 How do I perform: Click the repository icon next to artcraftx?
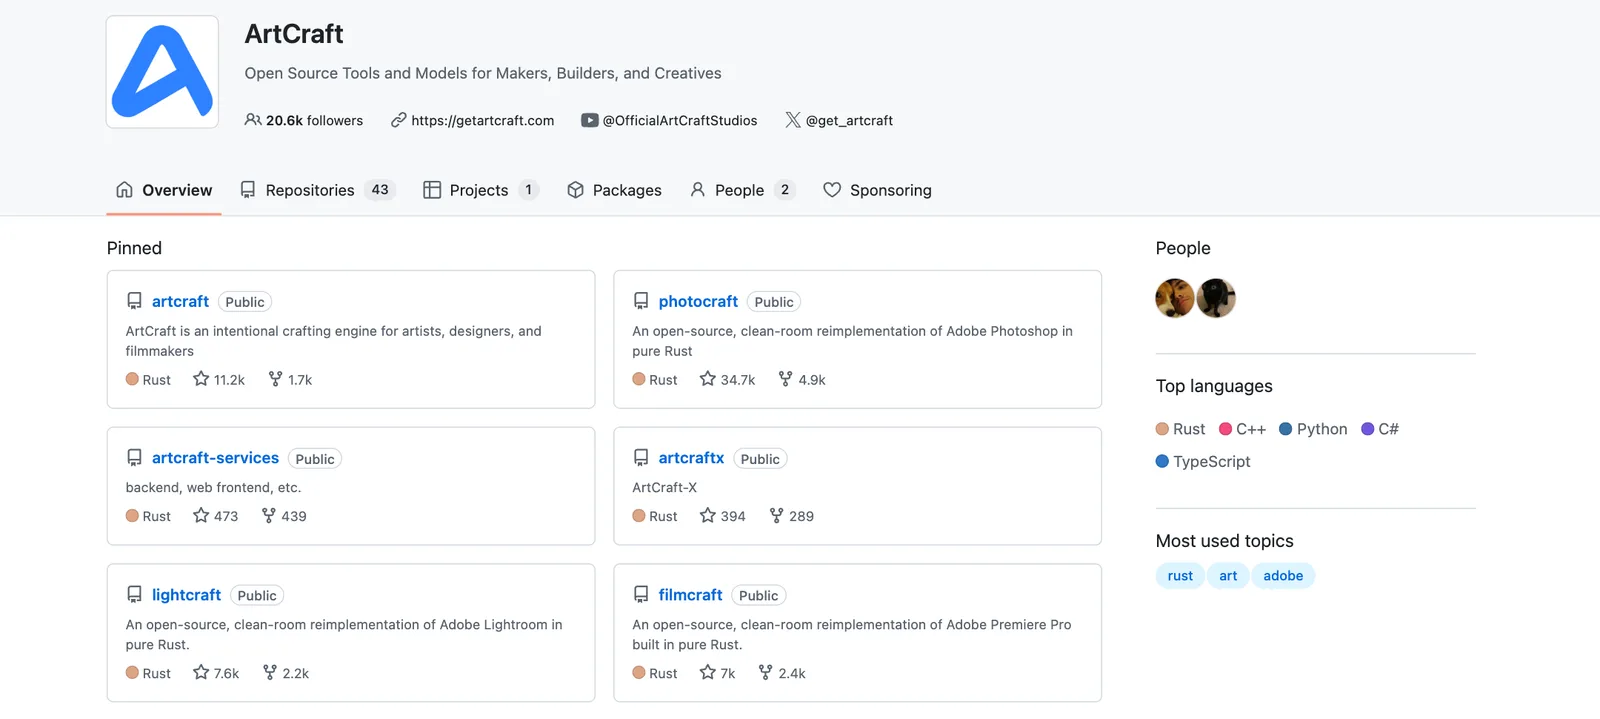(641, 458)
